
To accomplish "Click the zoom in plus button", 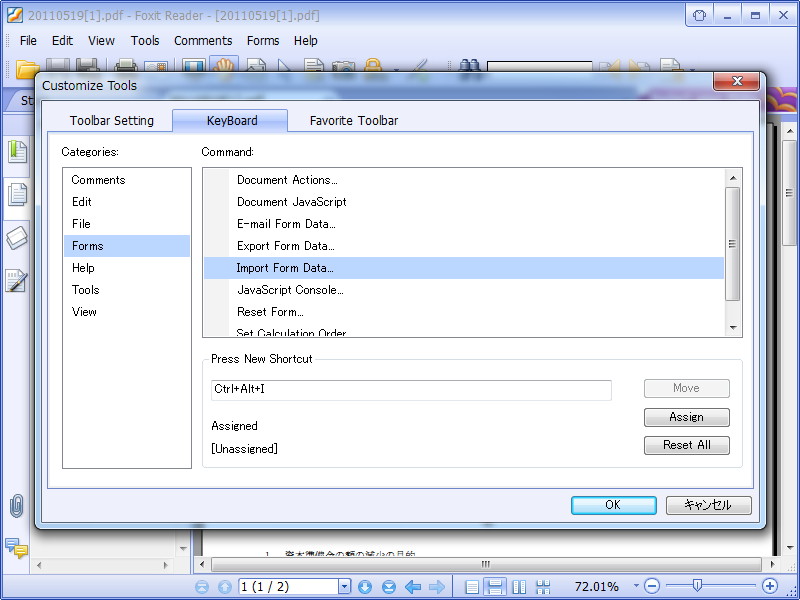I will coord(770,586).
